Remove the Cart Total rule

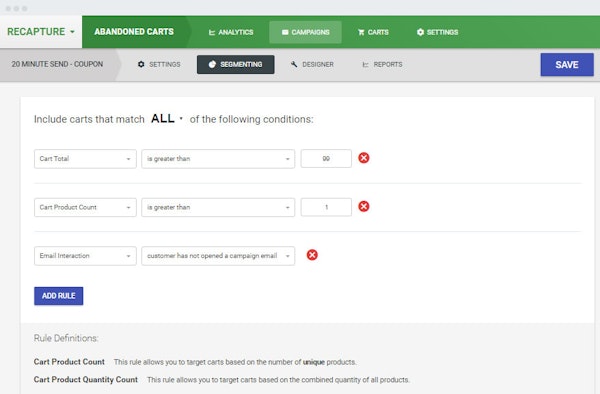pyautogui.click(x=364, y=158)
